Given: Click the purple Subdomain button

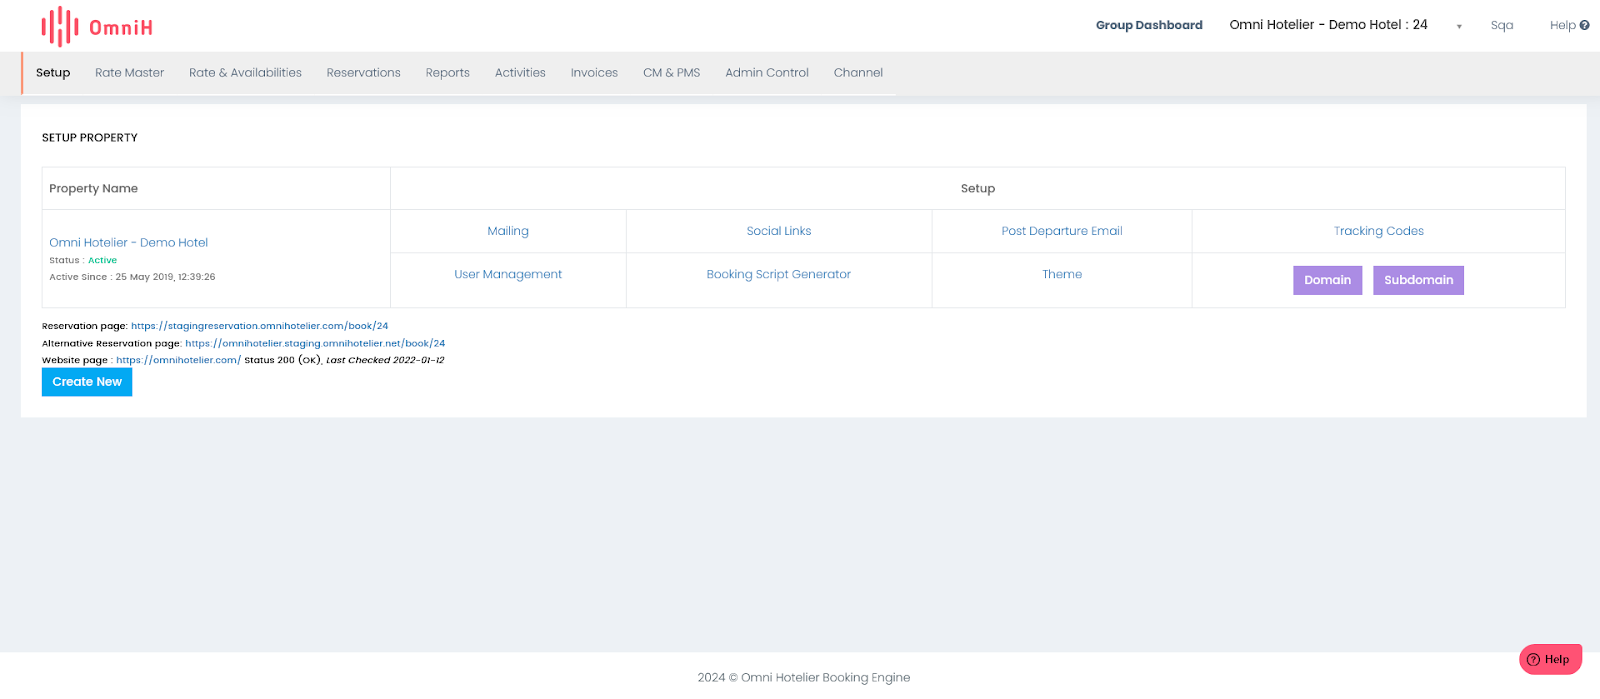Looking at the screenshot, I should click(x=1418, y=280).
